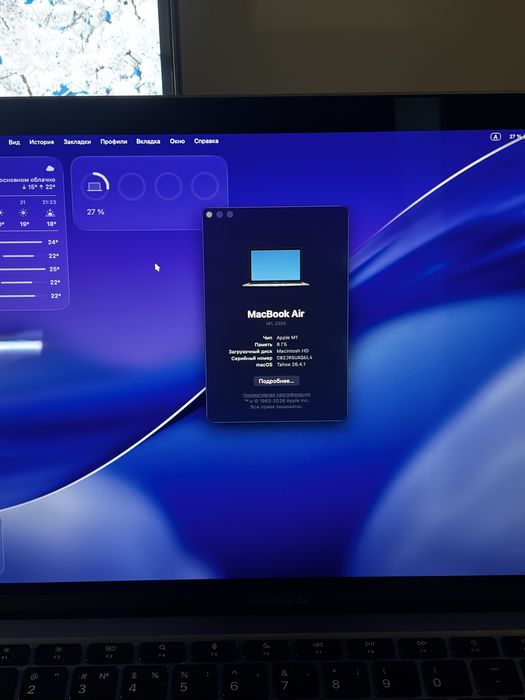Click the MacBook Air title text
The image size is (525, 700).
tap(276, 314)
